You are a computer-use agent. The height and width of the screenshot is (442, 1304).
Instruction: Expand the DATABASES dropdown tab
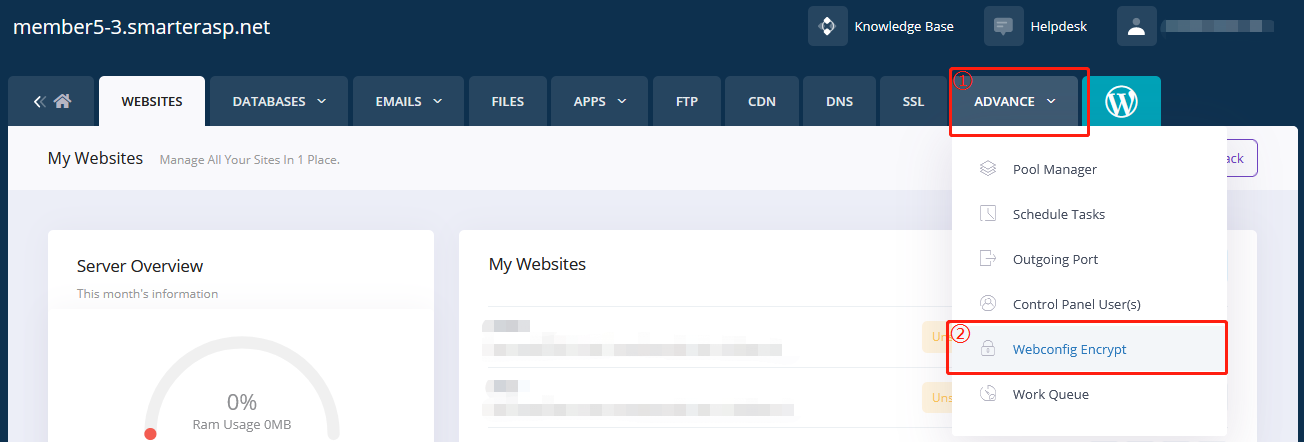pos(279,101)
